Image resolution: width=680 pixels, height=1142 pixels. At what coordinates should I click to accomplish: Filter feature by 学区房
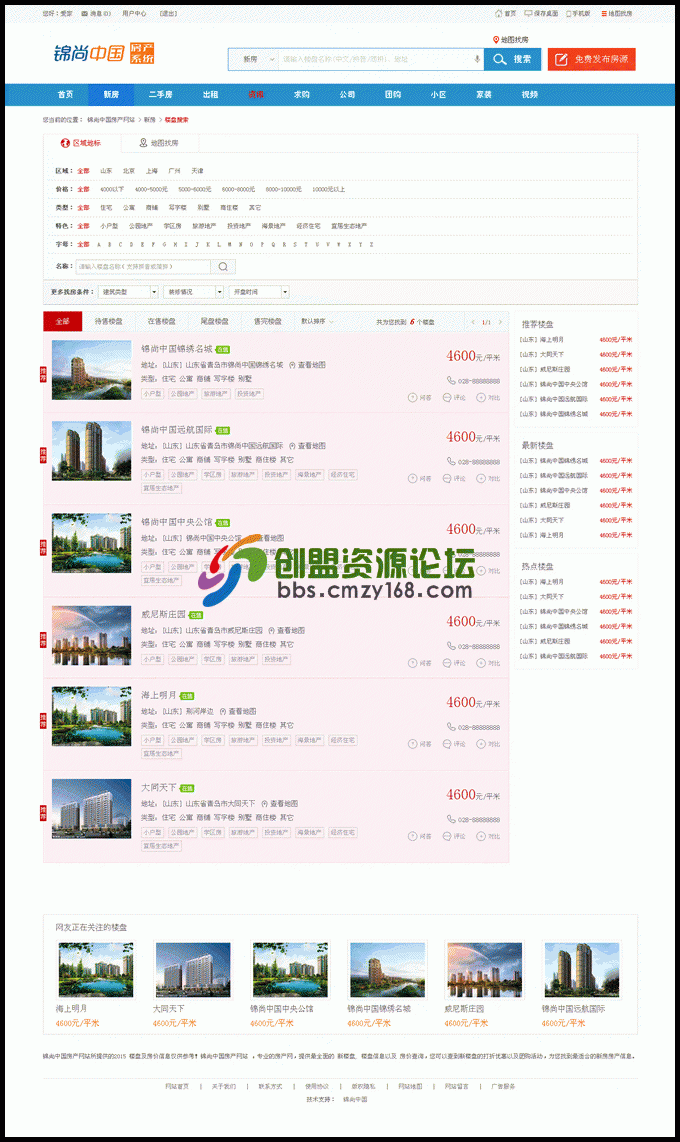173,226
